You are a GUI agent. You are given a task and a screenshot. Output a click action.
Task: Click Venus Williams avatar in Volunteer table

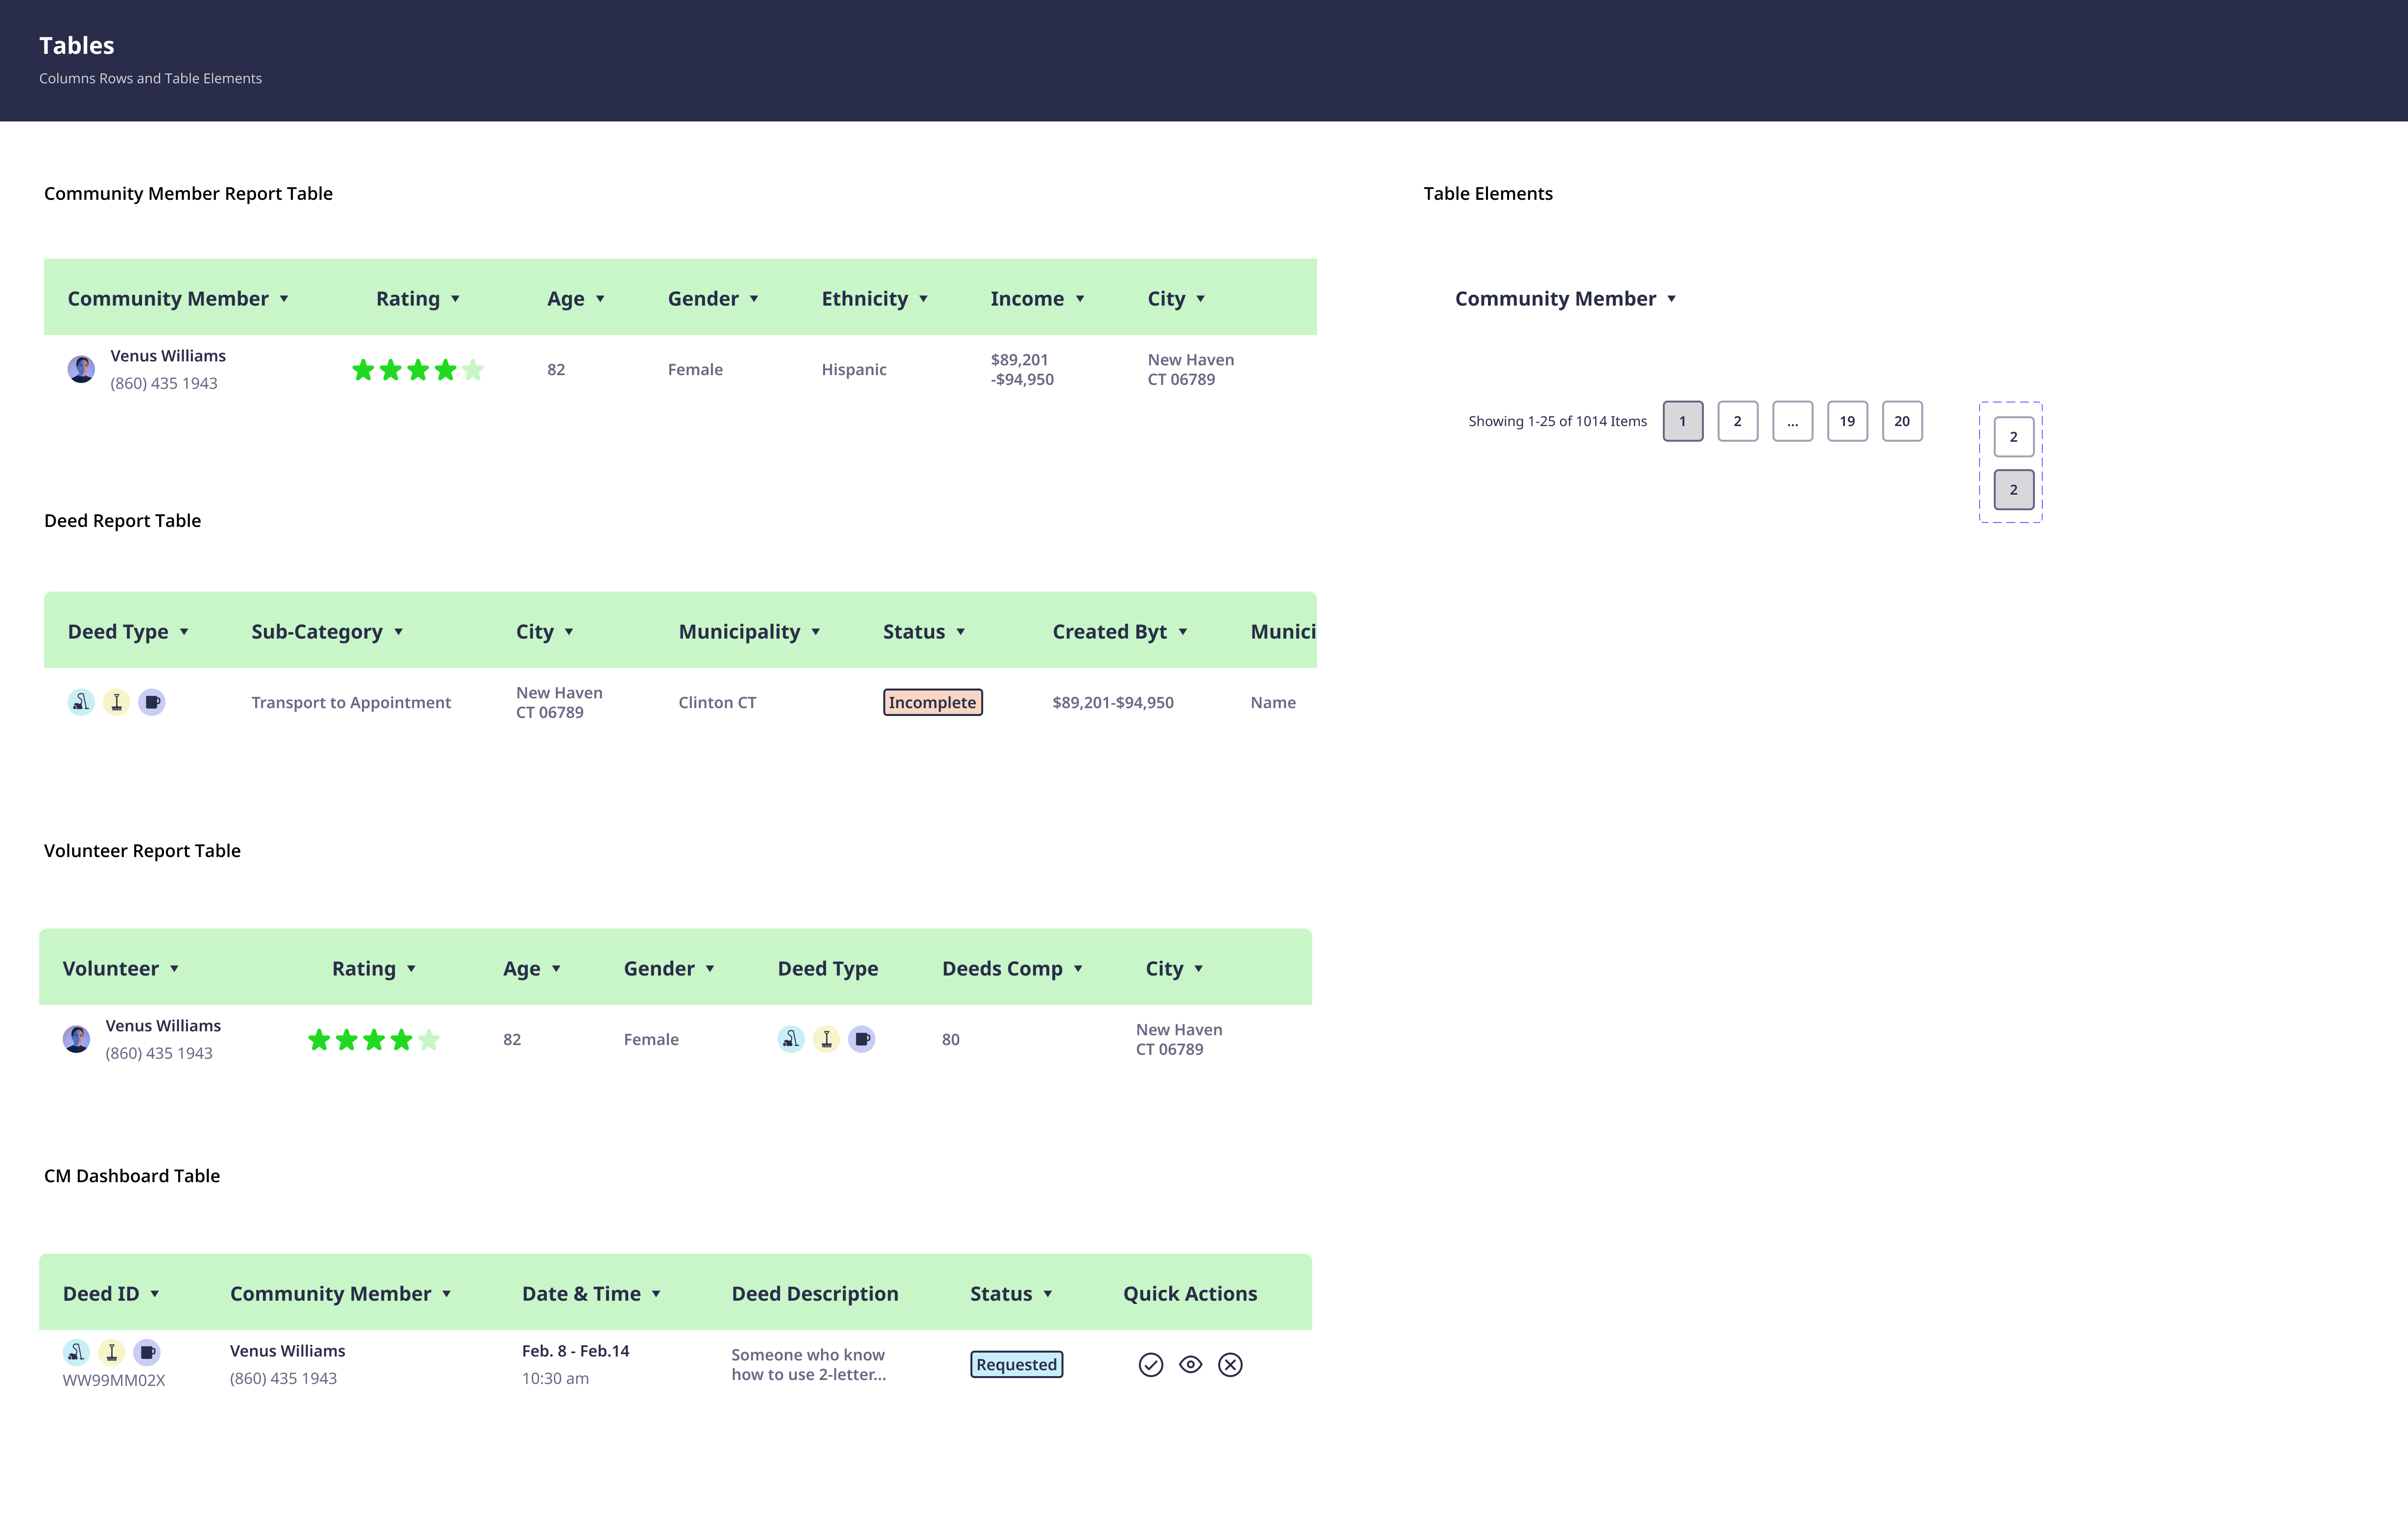(76, 1039)
